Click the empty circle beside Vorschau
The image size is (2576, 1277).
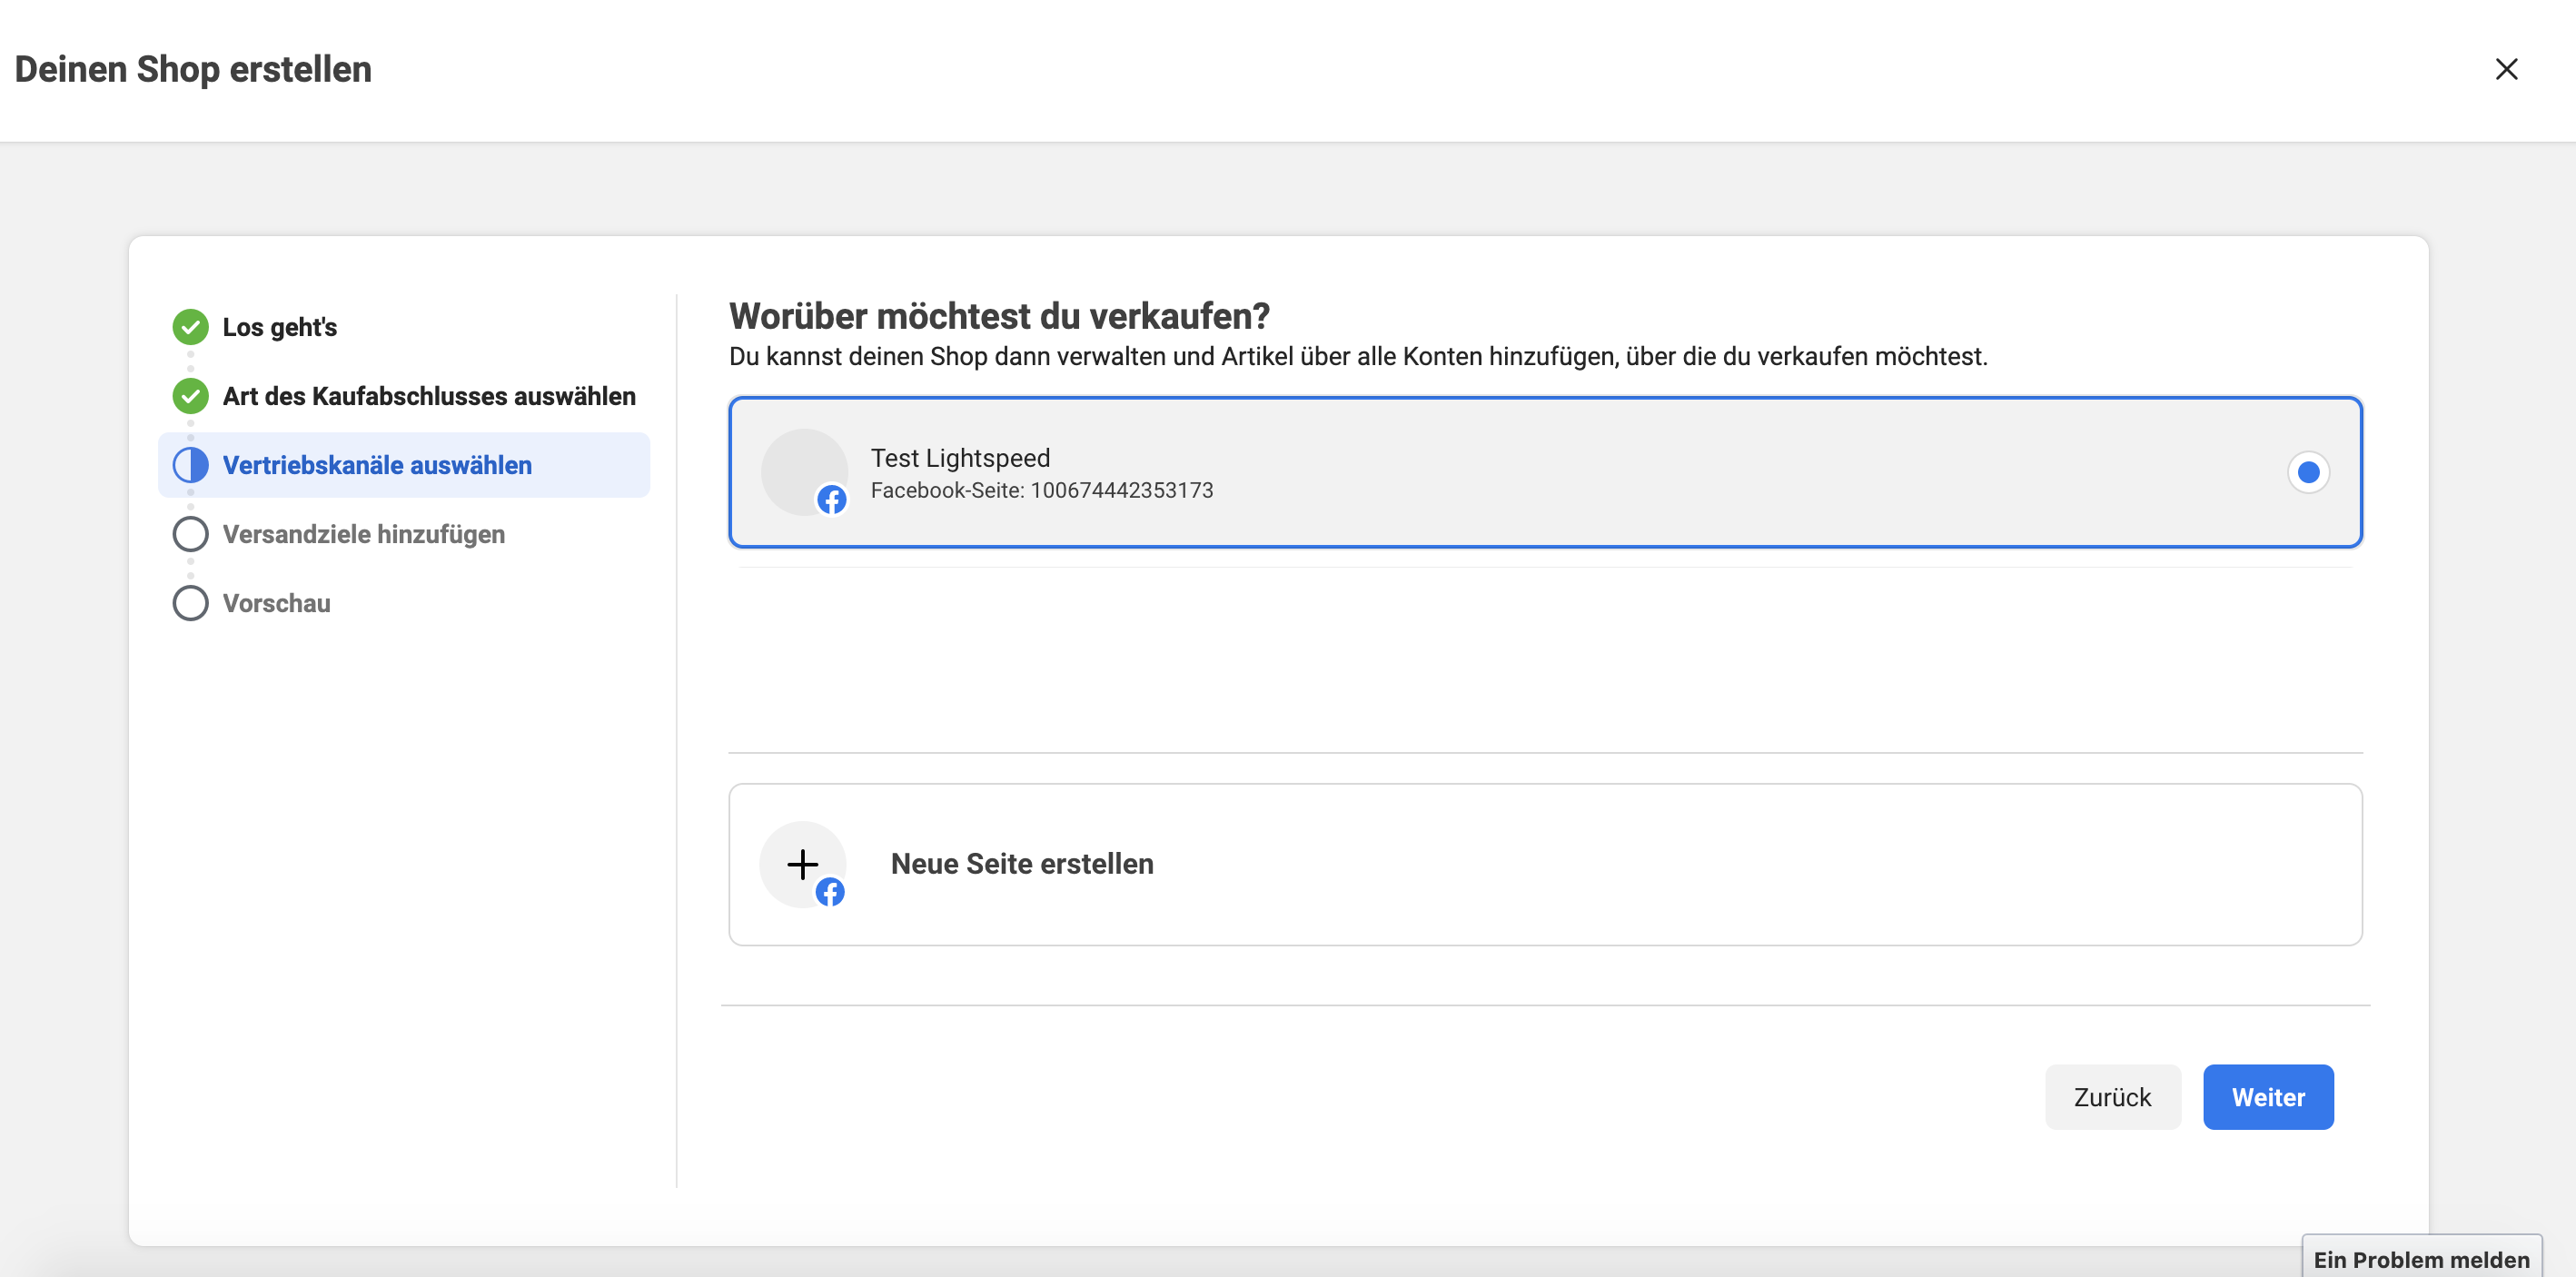point(190,603)
